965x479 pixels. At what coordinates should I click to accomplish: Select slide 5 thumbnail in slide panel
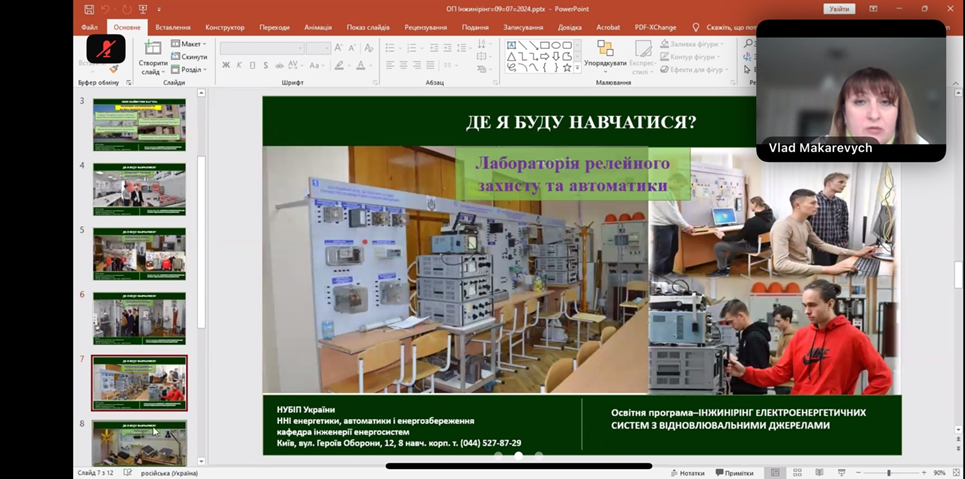pyautogui.click(x=139, y=253)
